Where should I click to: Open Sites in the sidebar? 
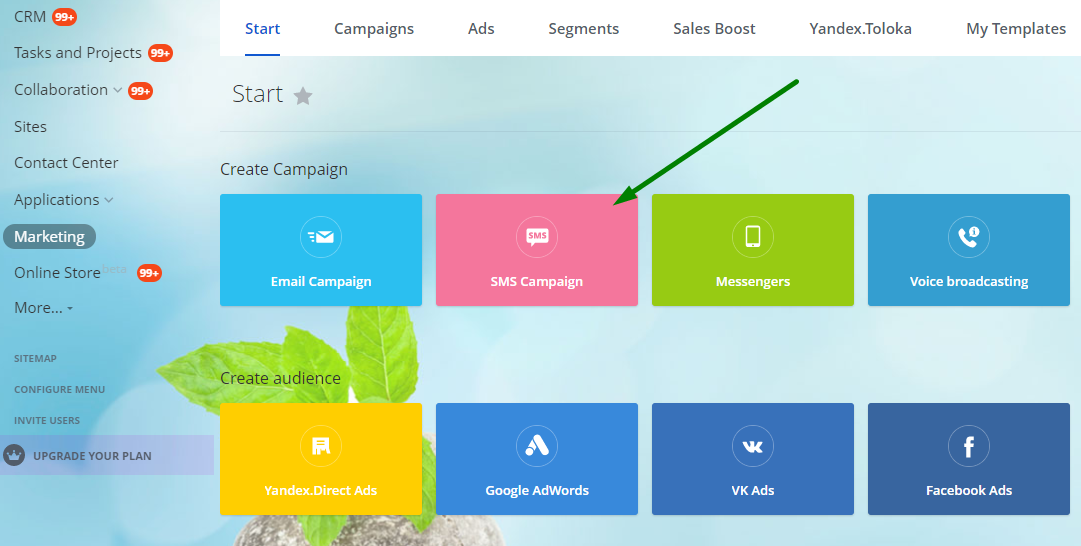tap(30, 127)
